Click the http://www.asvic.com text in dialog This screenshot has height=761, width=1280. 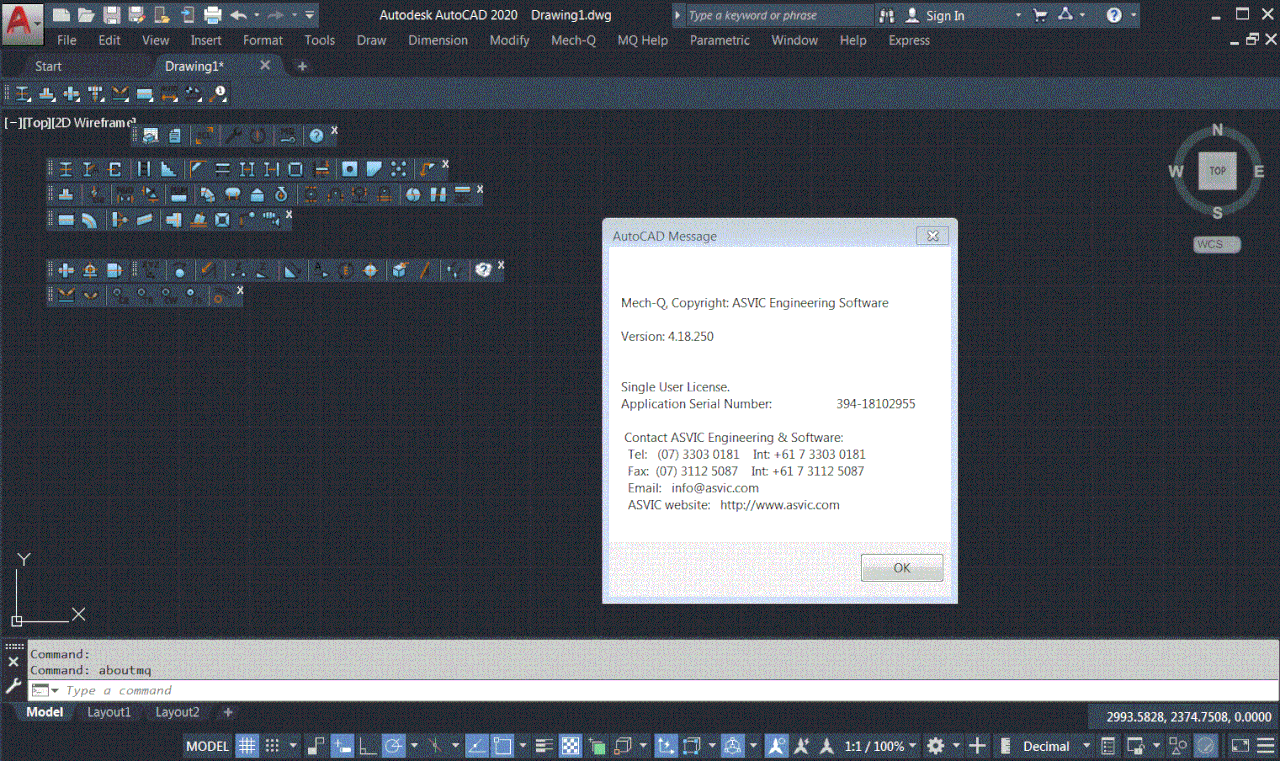[x=779, y=505]
